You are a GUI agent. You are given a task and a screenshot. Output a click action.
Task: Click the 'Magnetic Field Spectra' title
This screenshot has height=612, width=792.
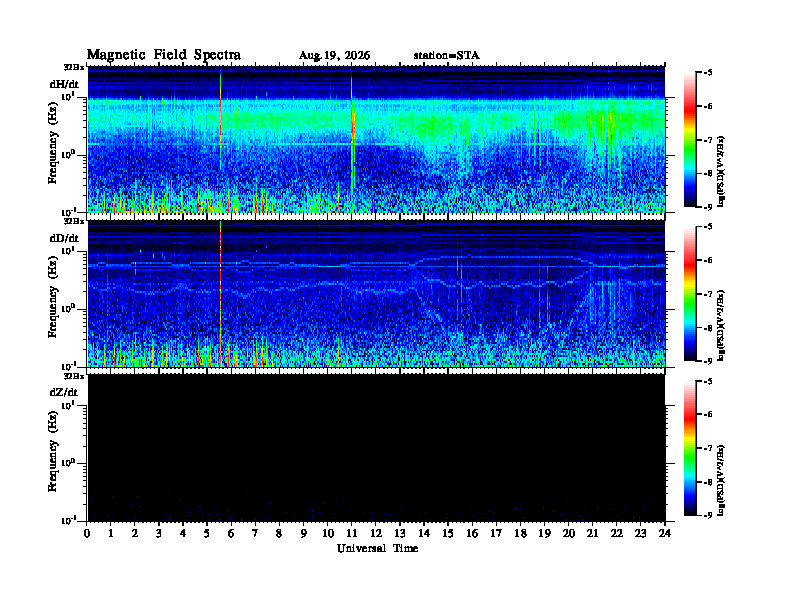[164, 55]
